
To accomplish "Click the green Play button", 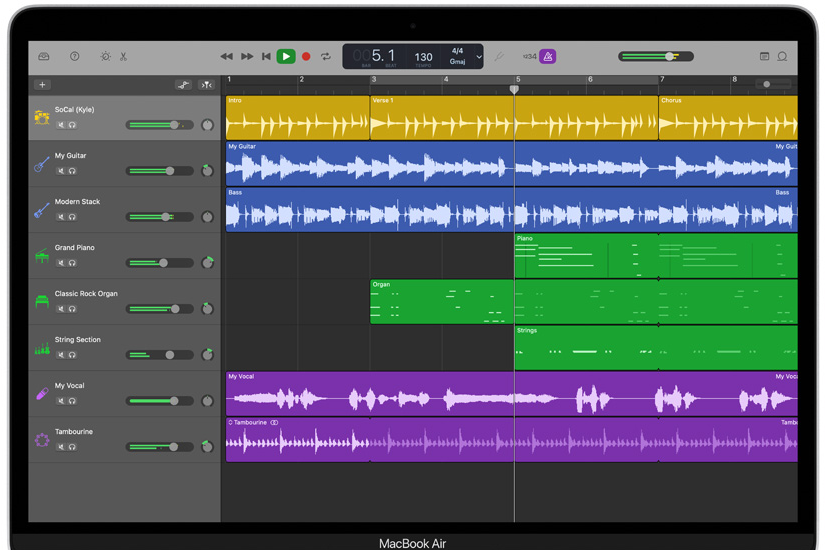I will click(x=286, y=56).
